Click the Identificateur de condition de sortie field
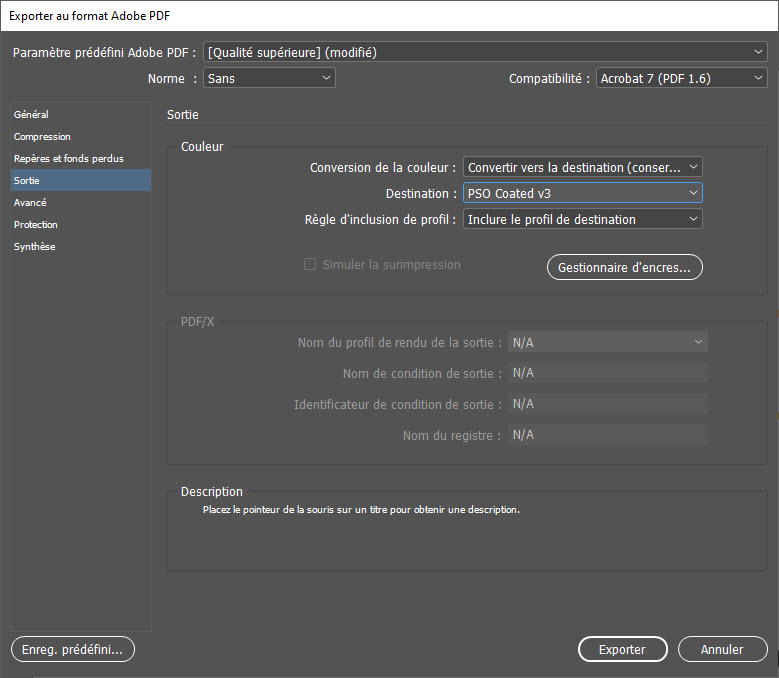Image resolution: width=779 pixels, height=678 pixels. coord(608,404)
